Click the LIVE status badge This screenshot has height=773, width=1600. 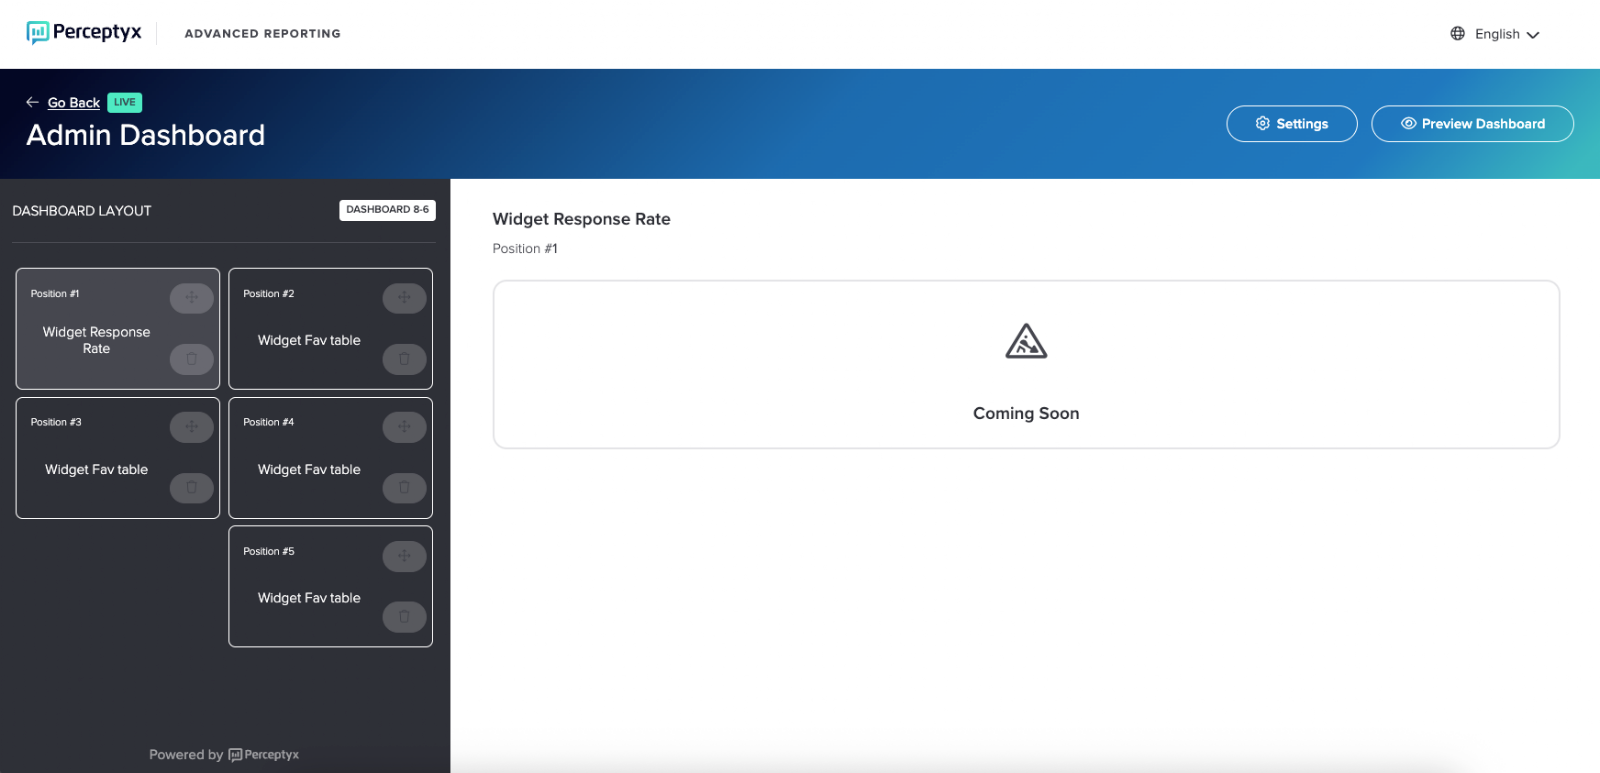[125, 102]
